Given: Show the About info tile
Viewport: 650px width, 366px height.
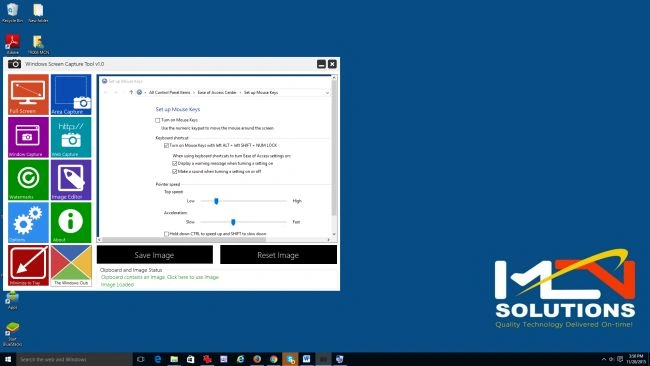Looking at the screenshot, I should 71,223.
